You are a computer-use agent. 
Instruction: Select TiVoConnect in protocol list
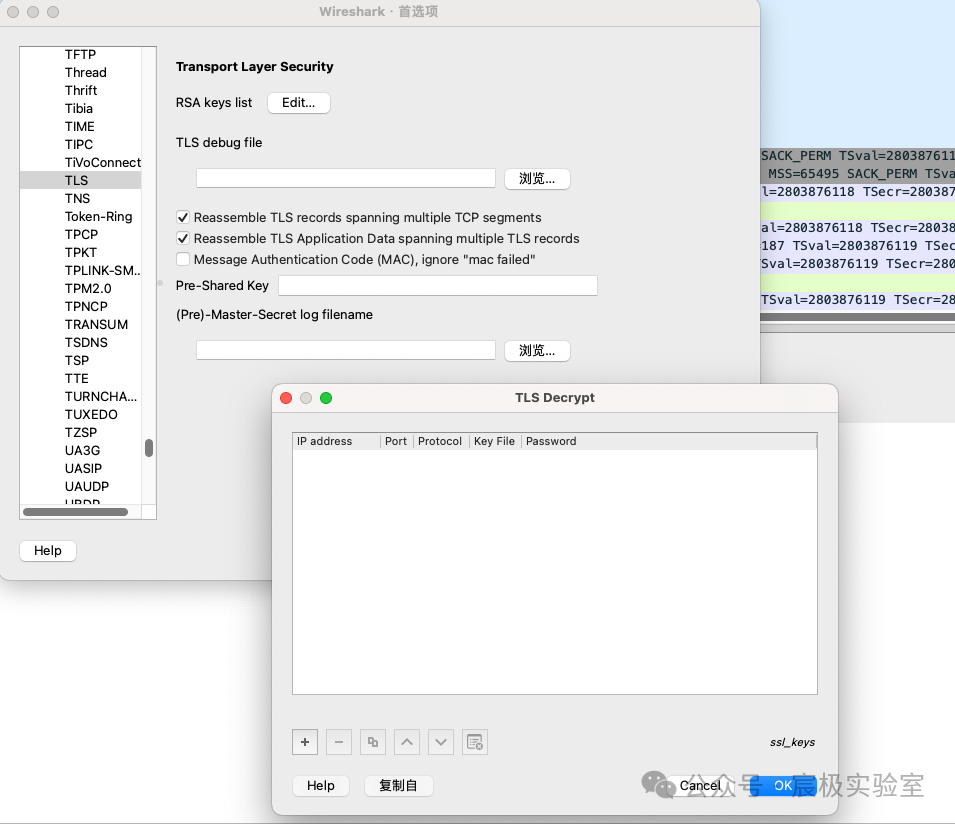coord(80,163)
